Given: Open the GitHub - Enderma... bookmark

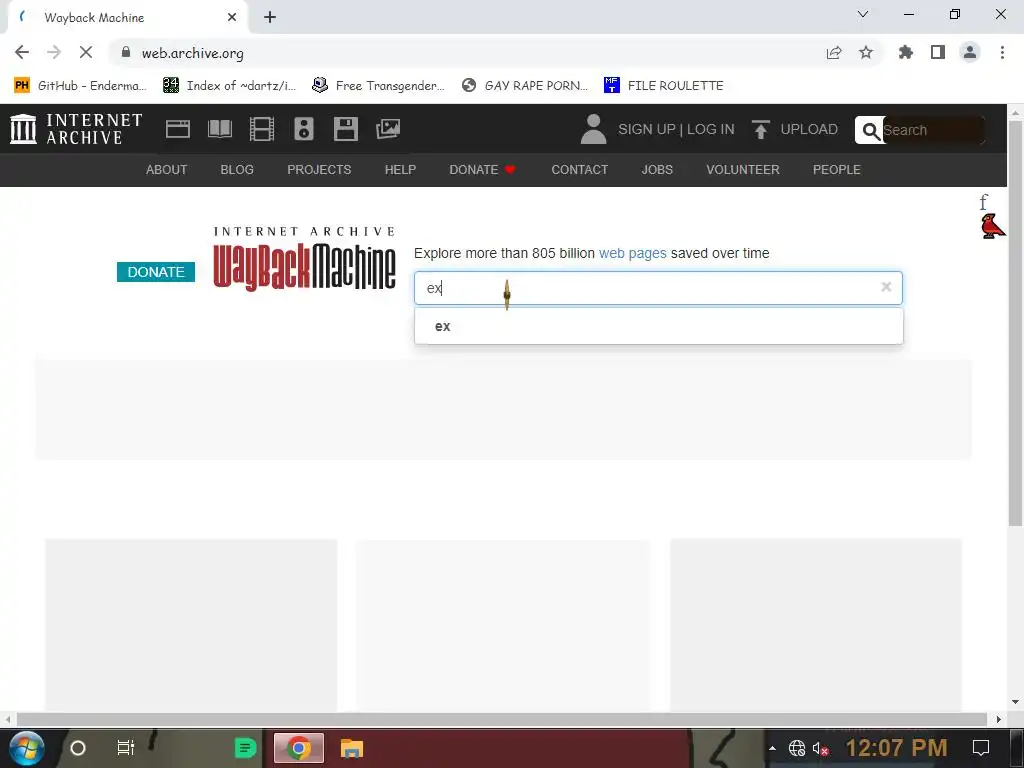Looking at the screenshot, I should click(x=80, y=86).
